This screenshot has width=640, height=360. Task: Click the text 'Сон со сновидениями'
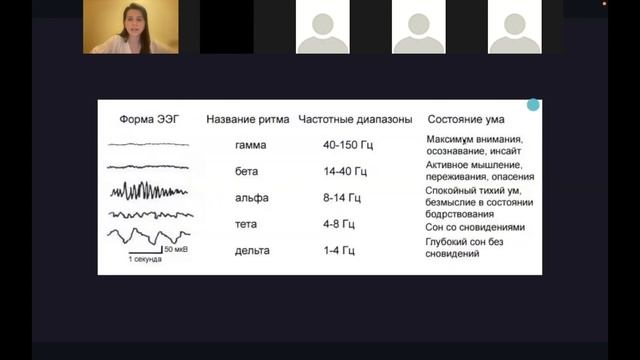pos(475,227)
